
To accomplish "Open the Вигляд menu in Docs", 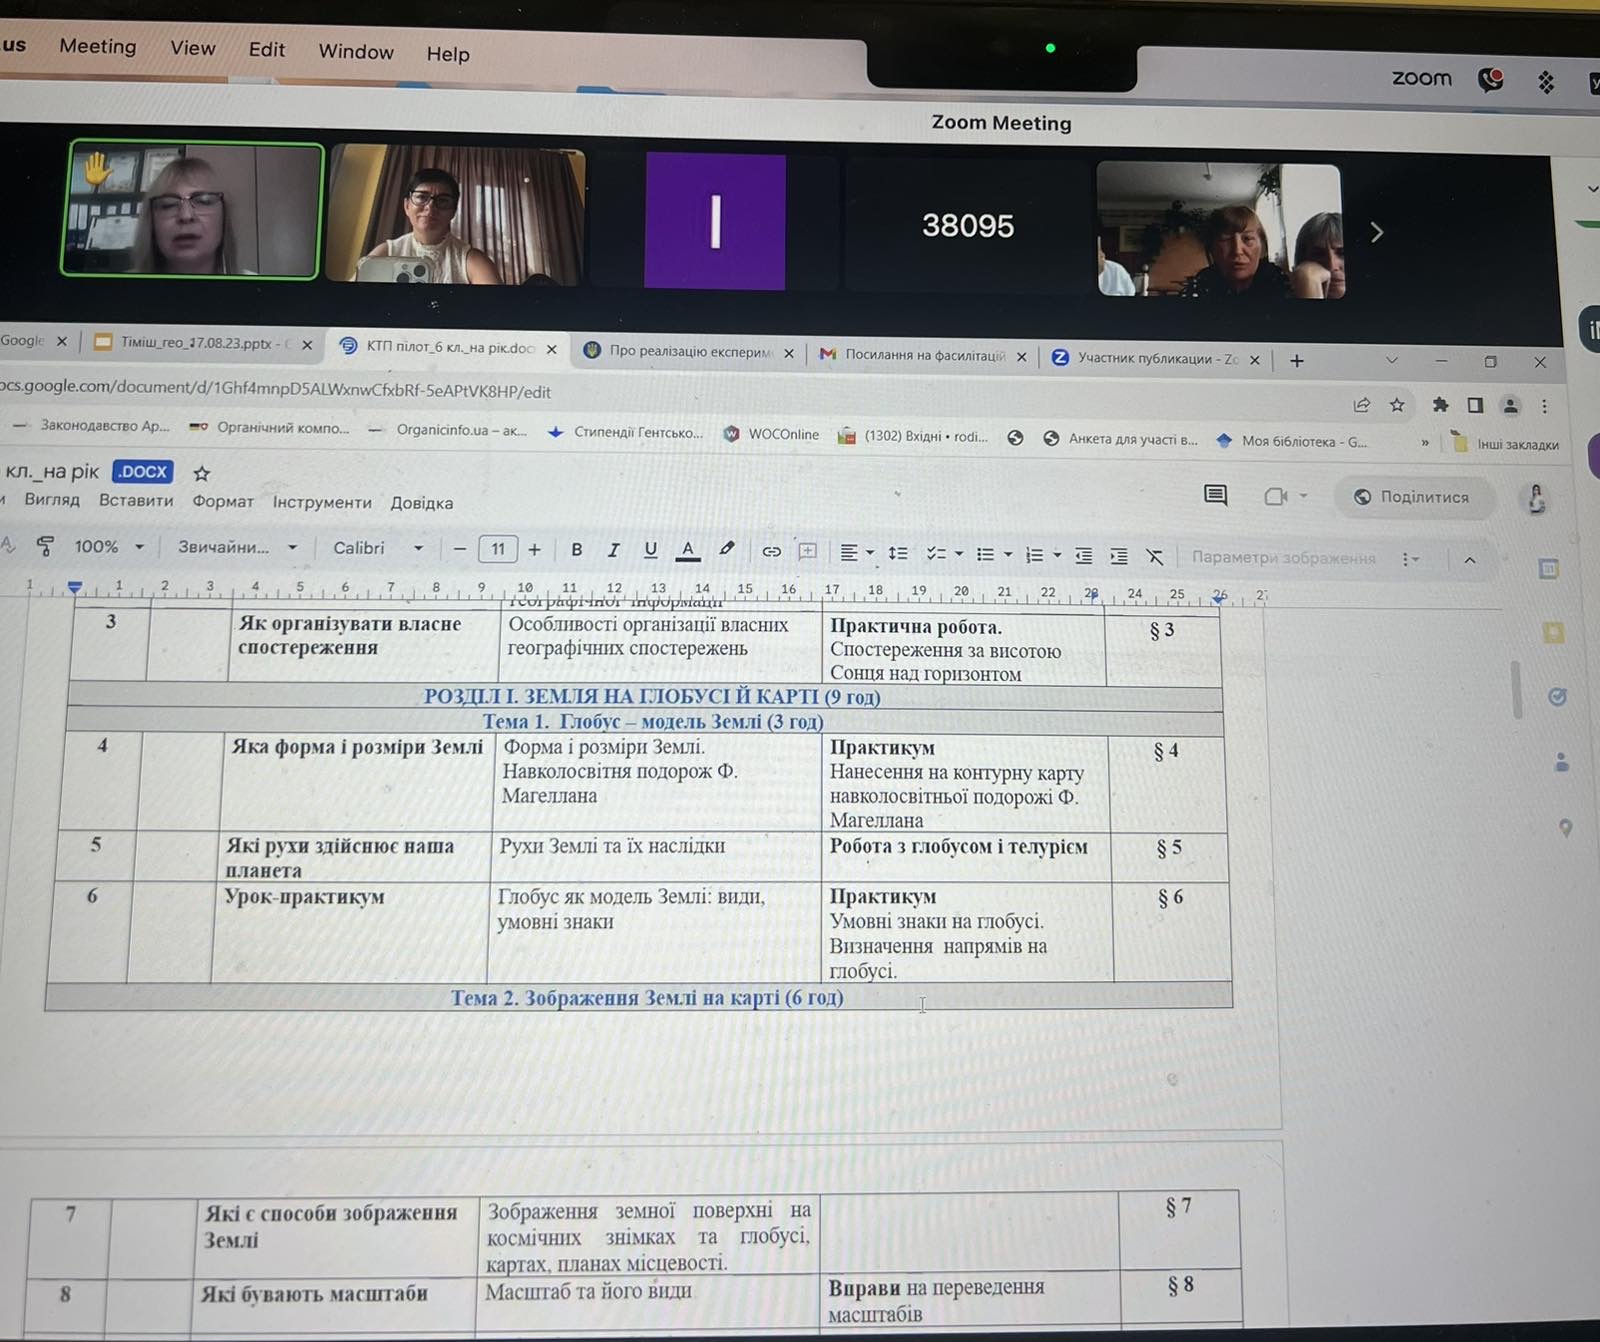I will tap(51, 500).
